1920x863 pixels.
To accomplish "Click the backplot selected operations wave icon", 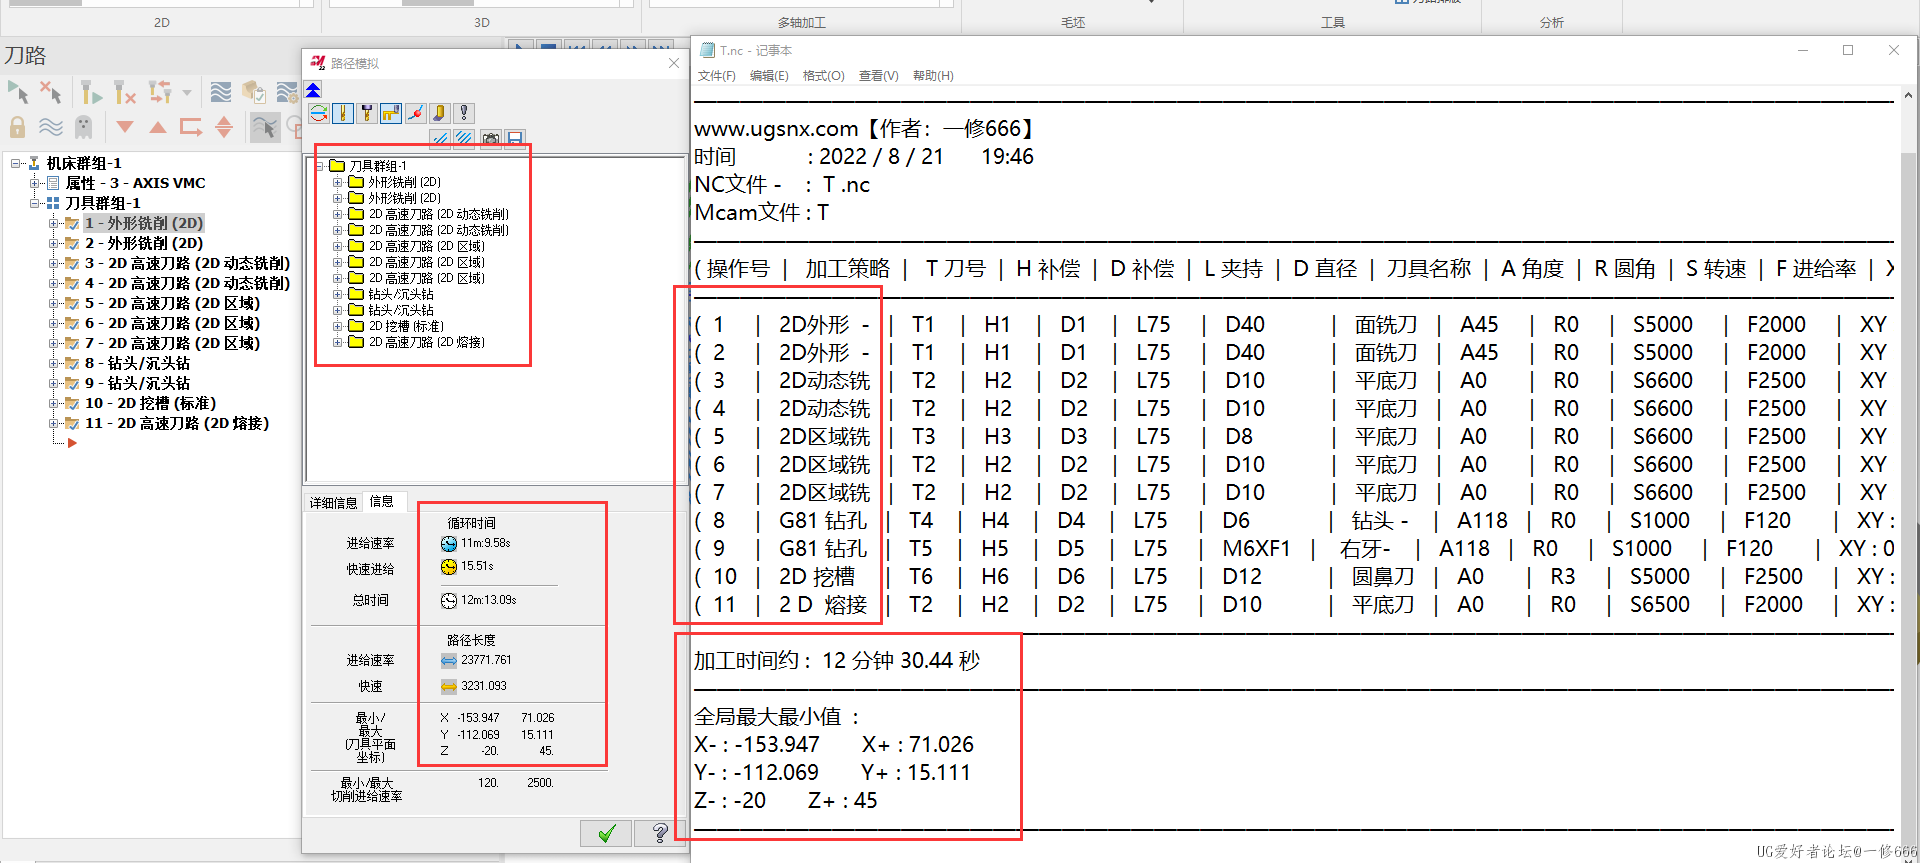I will [221, 93].
